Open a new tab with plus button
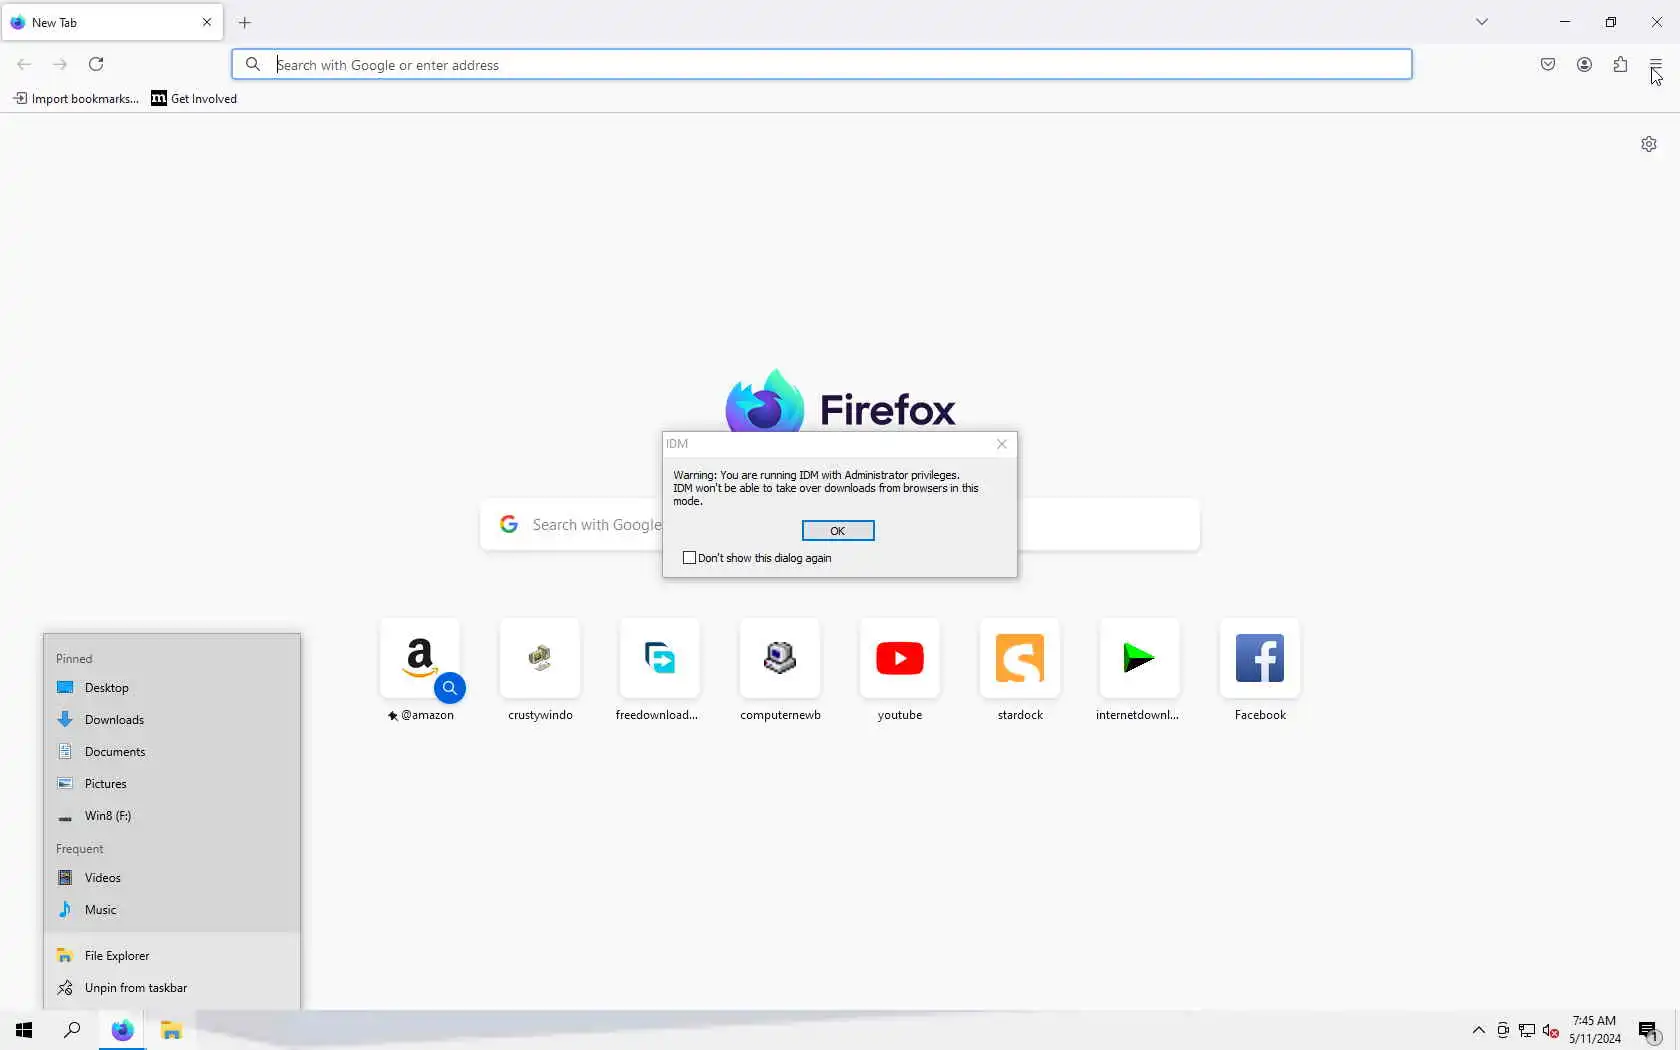The width and height of the screenshot is (1680, 1050). [245, 22]
